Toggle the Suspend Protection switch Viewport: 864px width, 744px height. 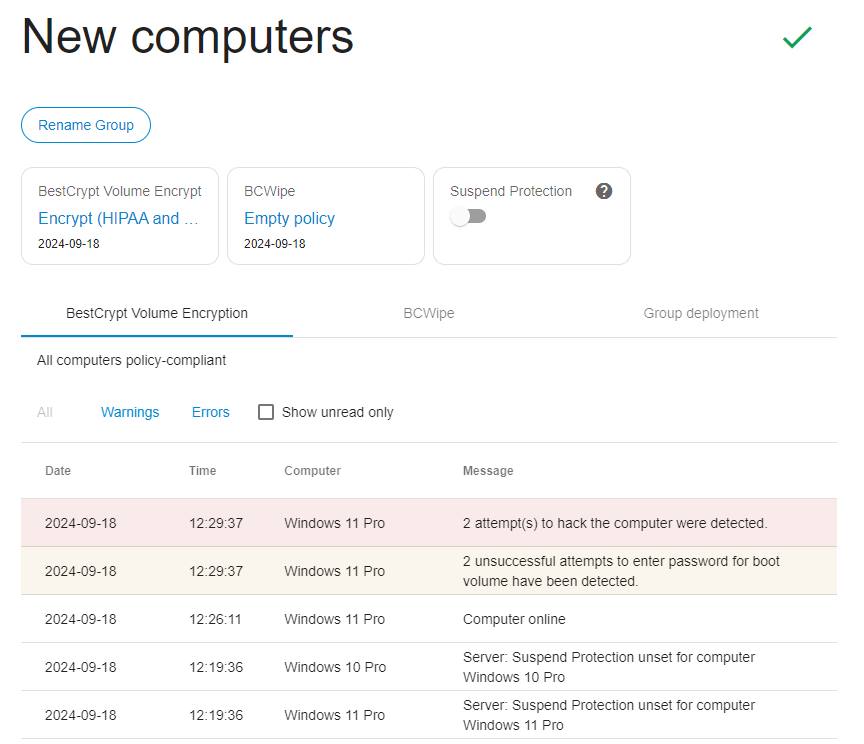coord(468,216)
